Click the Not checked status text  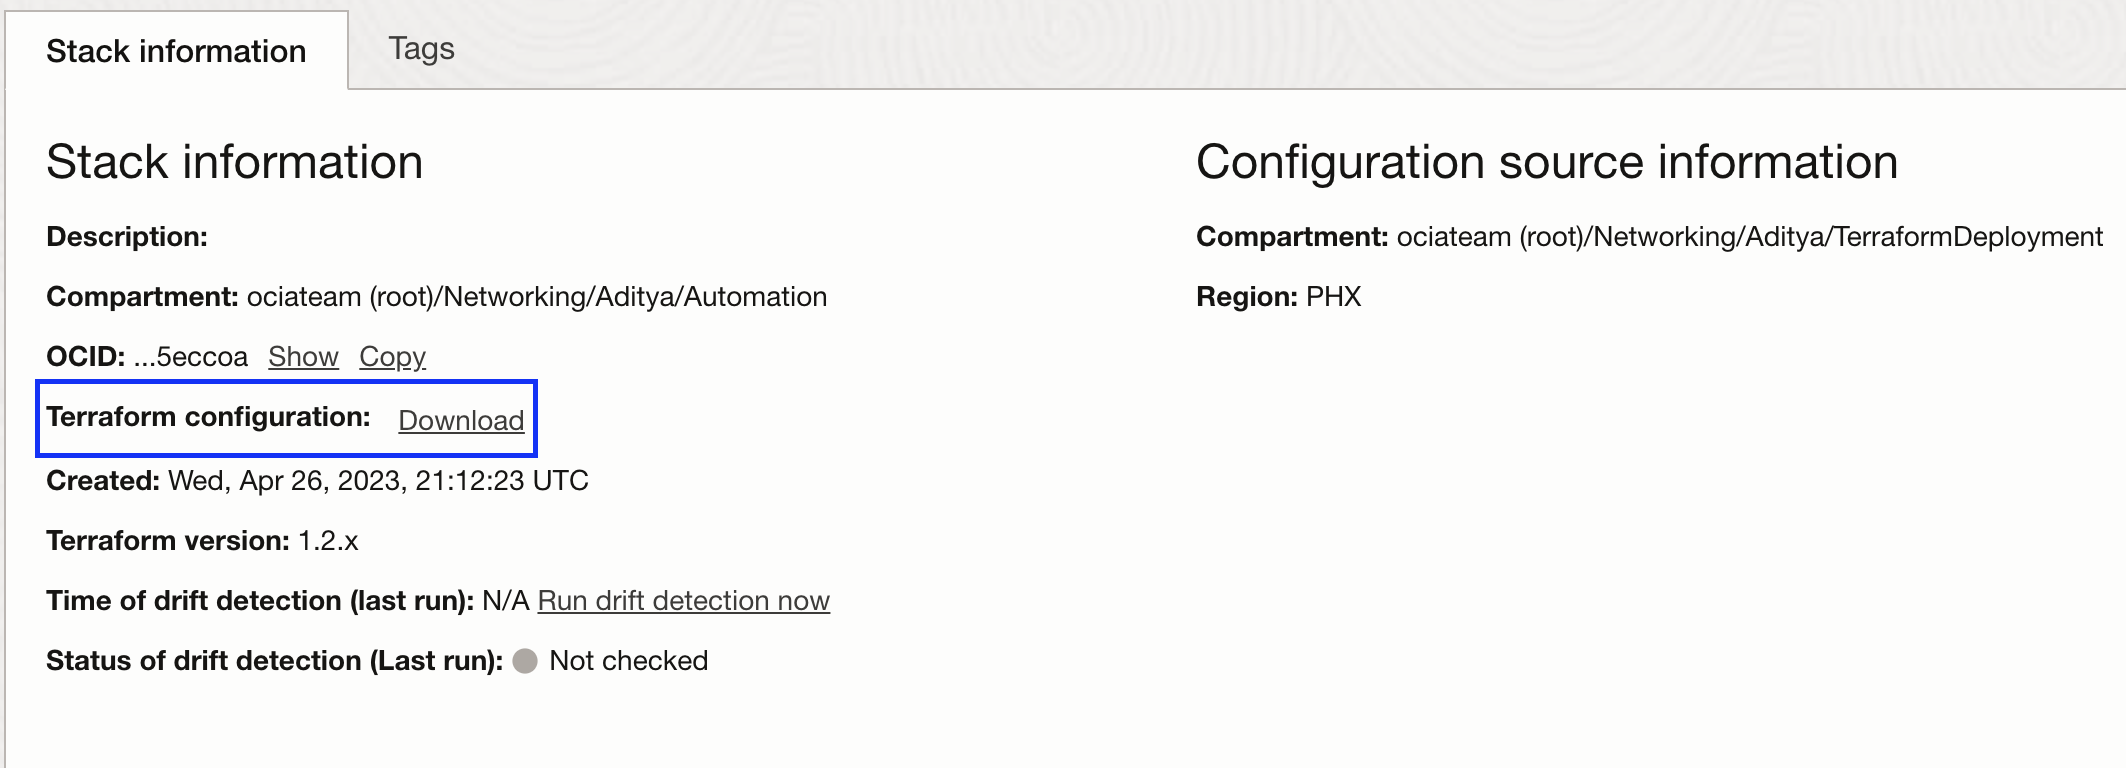[x=630, y=660]
